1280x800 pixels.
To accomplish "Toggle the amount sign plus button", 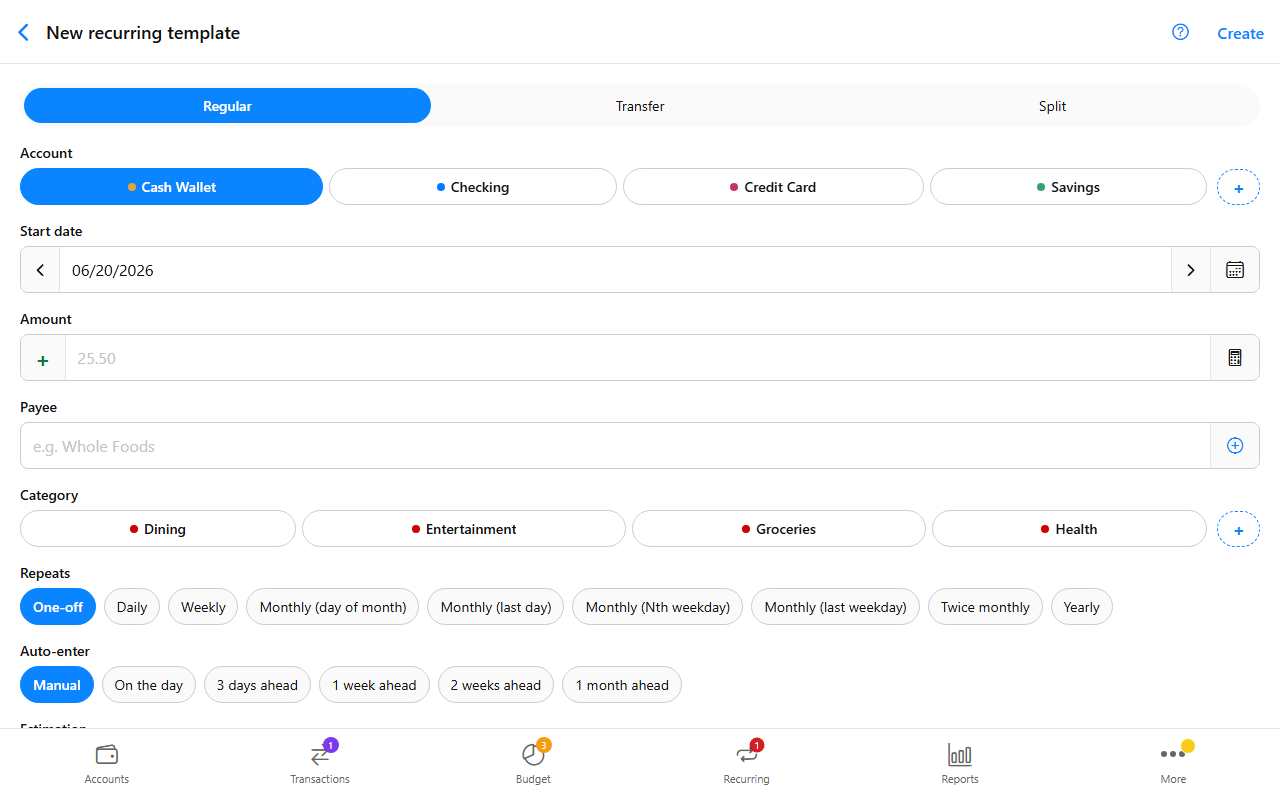I will (x=43, y=358).
